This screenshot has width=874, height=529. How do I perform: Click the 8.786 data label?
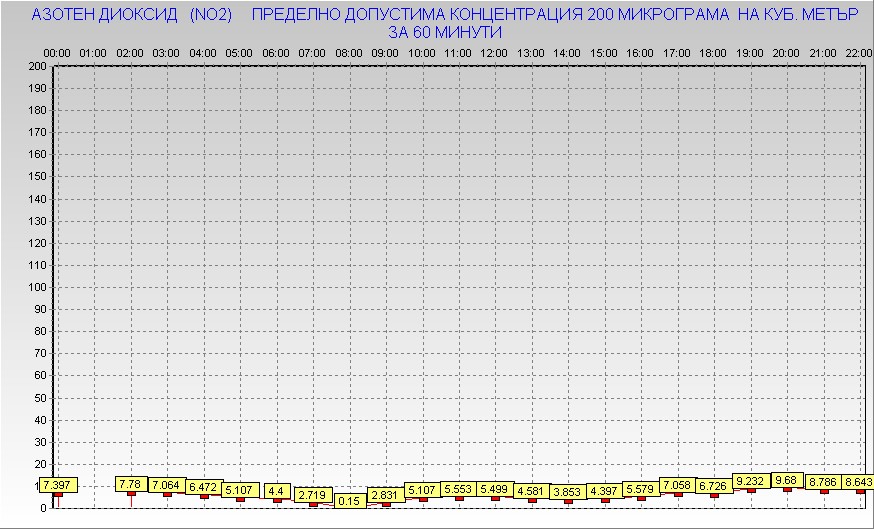click(823, 482)
